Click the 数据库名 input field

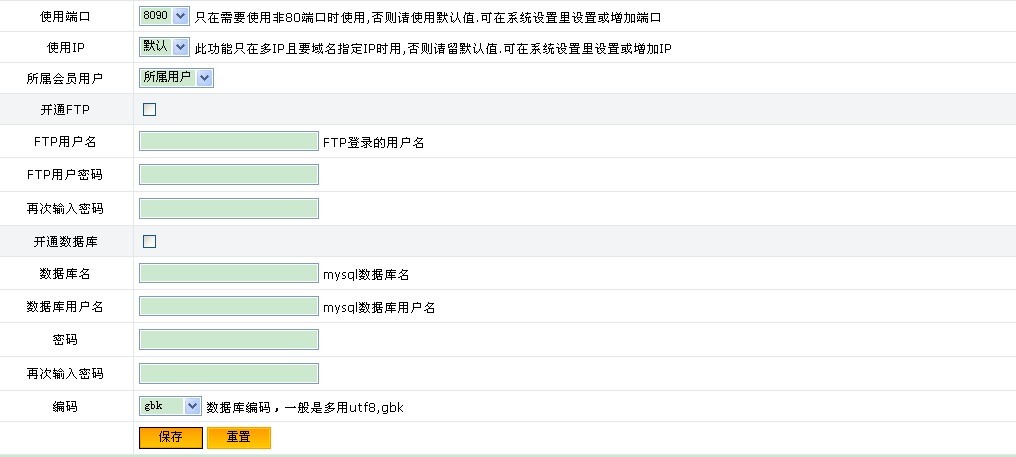(229, 274)
